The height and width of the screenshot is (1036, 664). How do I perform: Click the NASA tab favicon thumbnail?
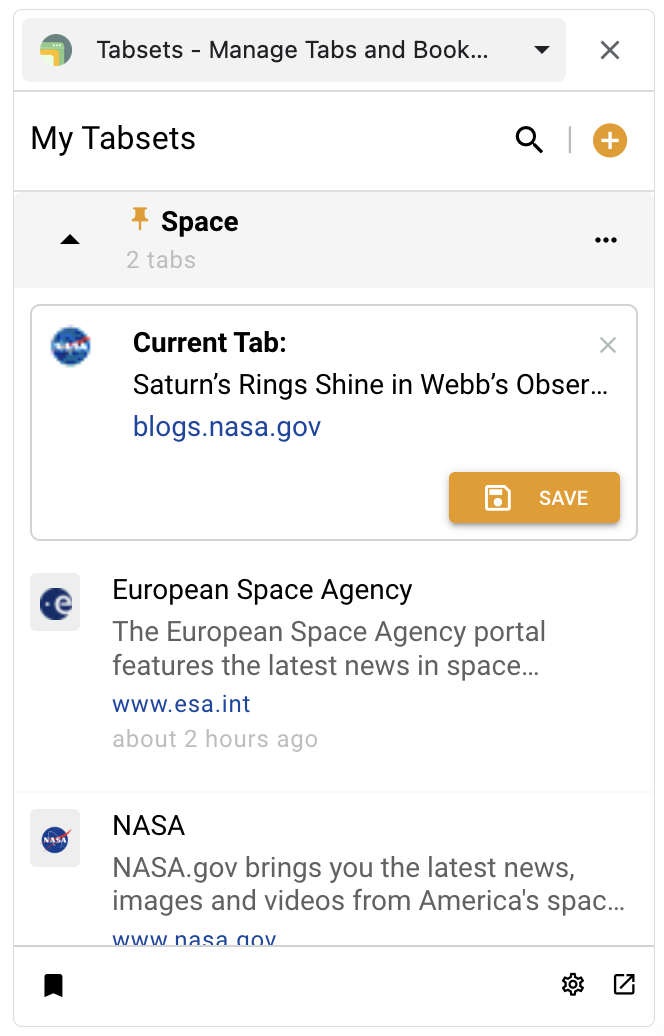[55, 838]
